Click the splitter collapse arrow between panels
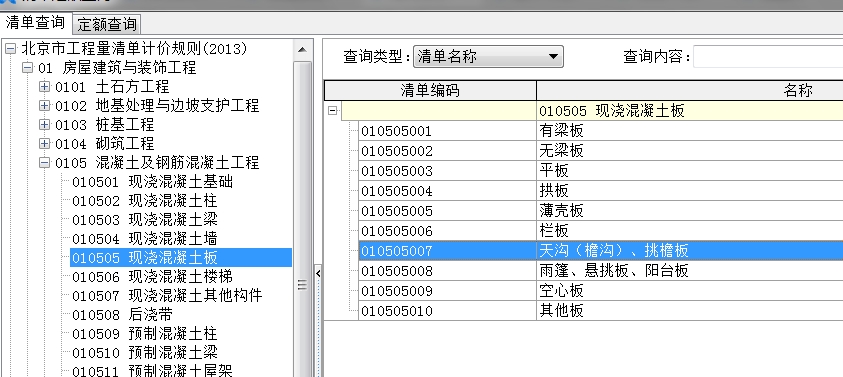843x377 pixels. 318,273
